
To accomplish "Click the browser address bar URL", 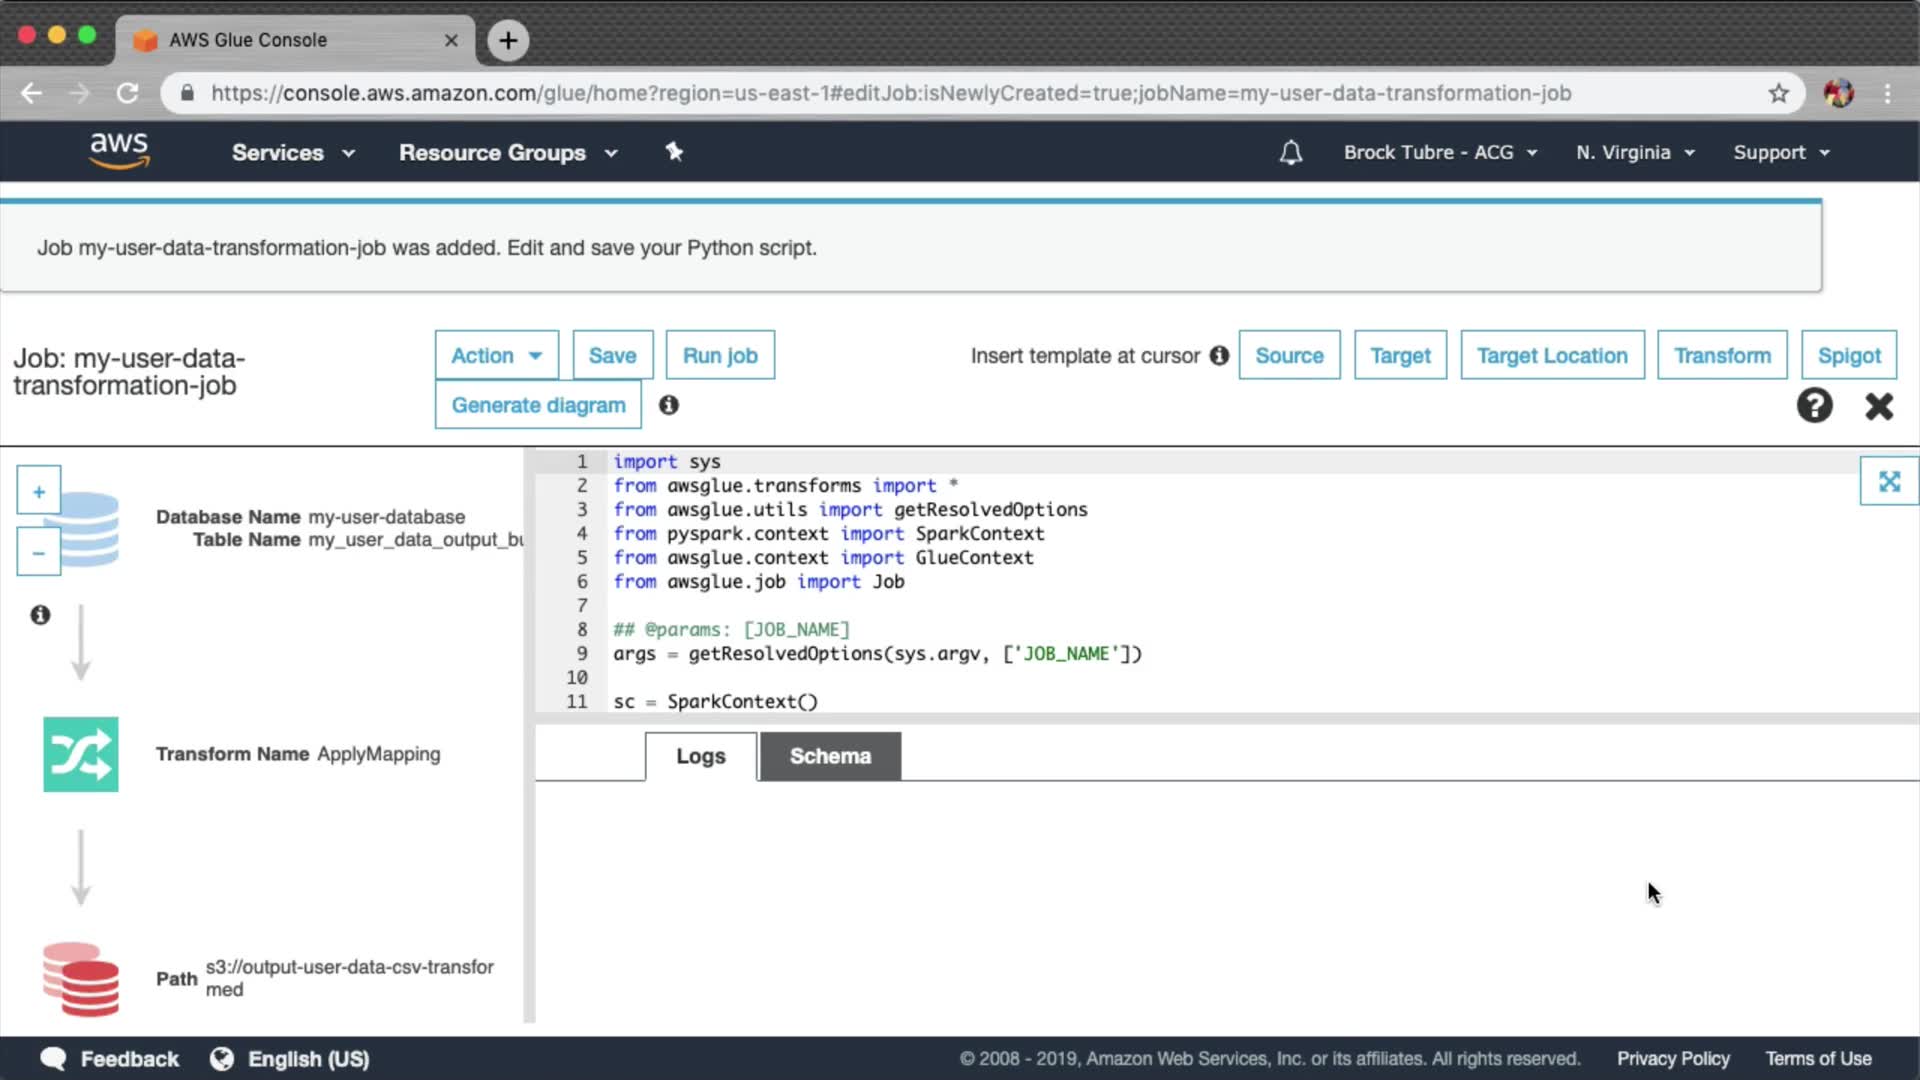I will [890, 93].
